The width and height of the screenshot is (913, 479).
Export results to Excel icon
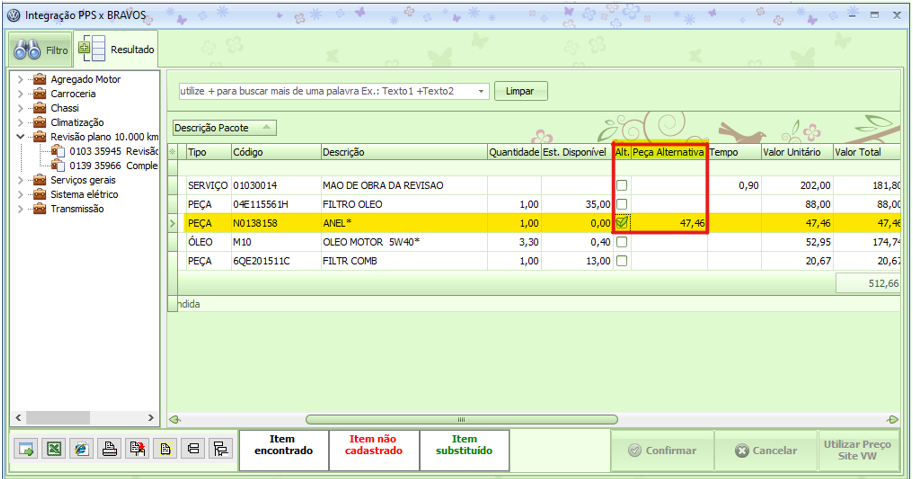coord(54,449)
